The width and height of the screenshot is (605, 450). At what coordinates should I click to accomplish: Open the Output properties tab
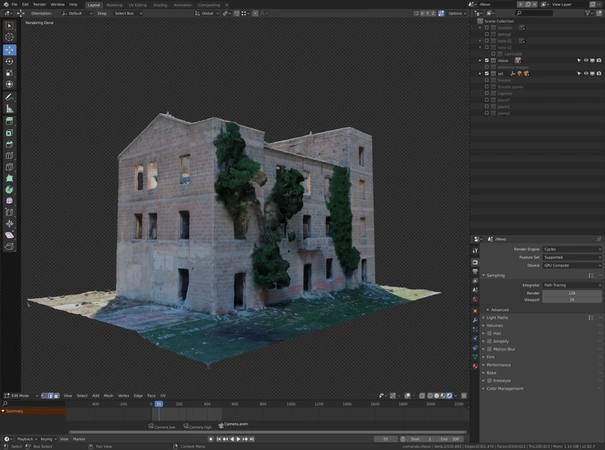[x=475, y=271]
